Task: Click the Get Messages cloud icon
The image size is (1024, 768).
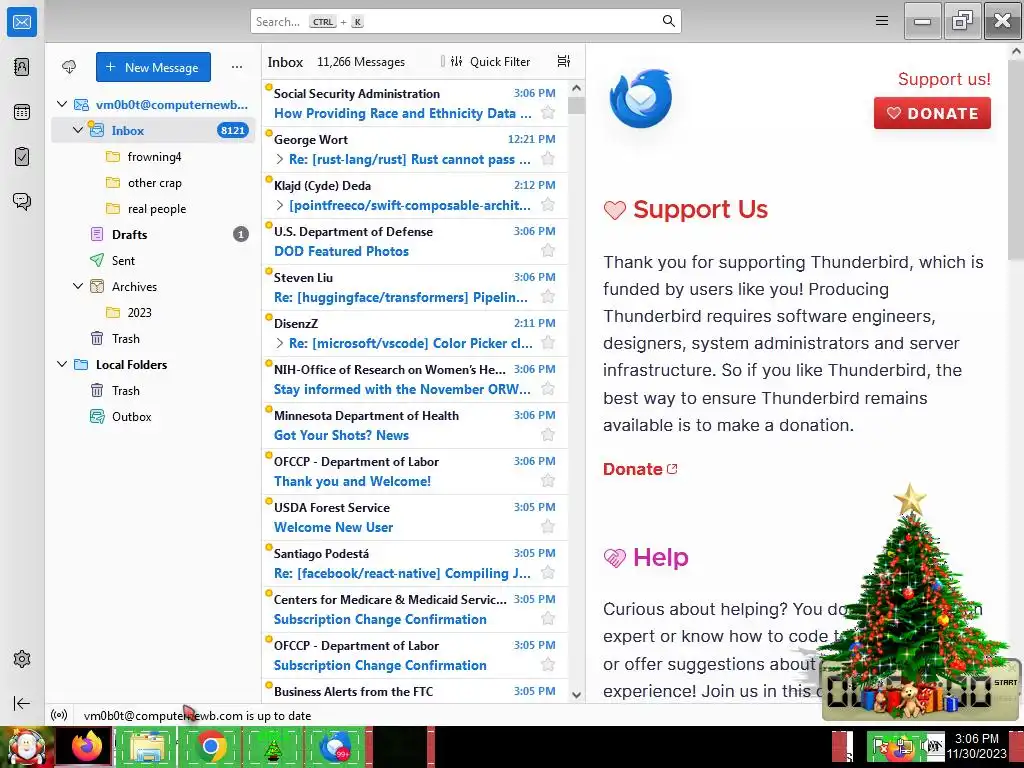Action: [69, 67]
